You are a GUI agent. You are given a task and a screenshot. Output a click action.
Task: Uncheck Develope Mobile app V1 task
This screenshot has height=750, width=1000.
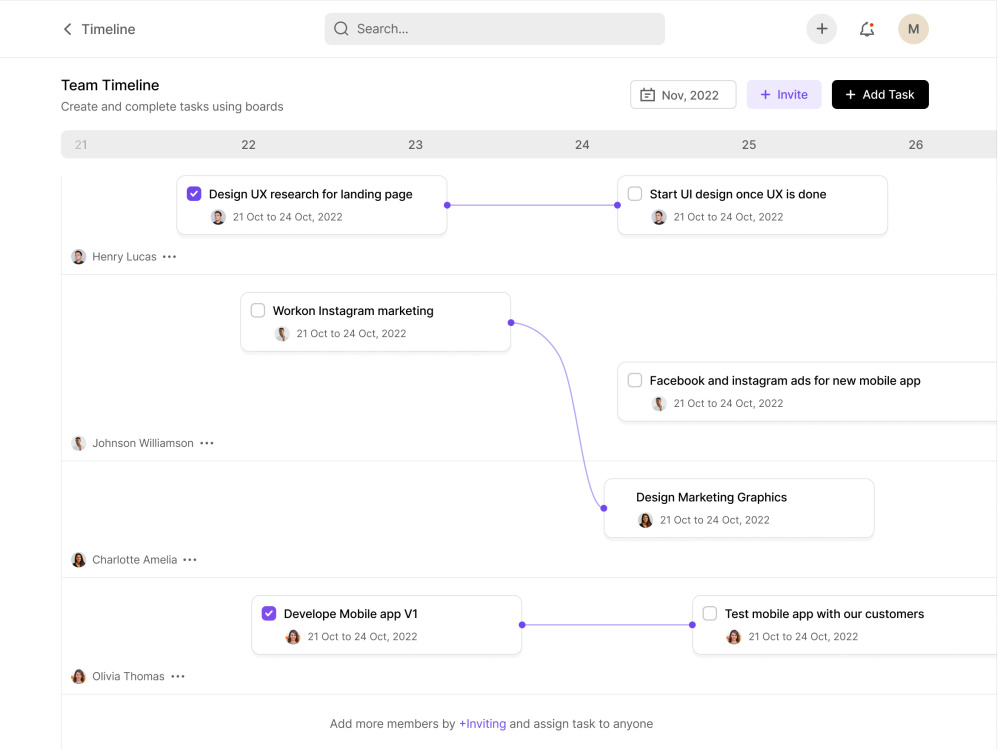268,614
